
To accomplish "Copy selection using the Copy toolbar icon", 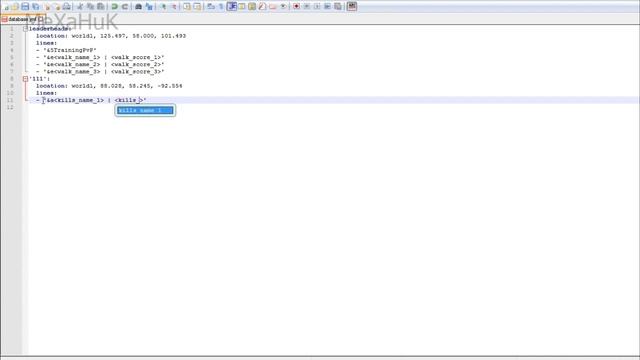I will coord(90,7).
